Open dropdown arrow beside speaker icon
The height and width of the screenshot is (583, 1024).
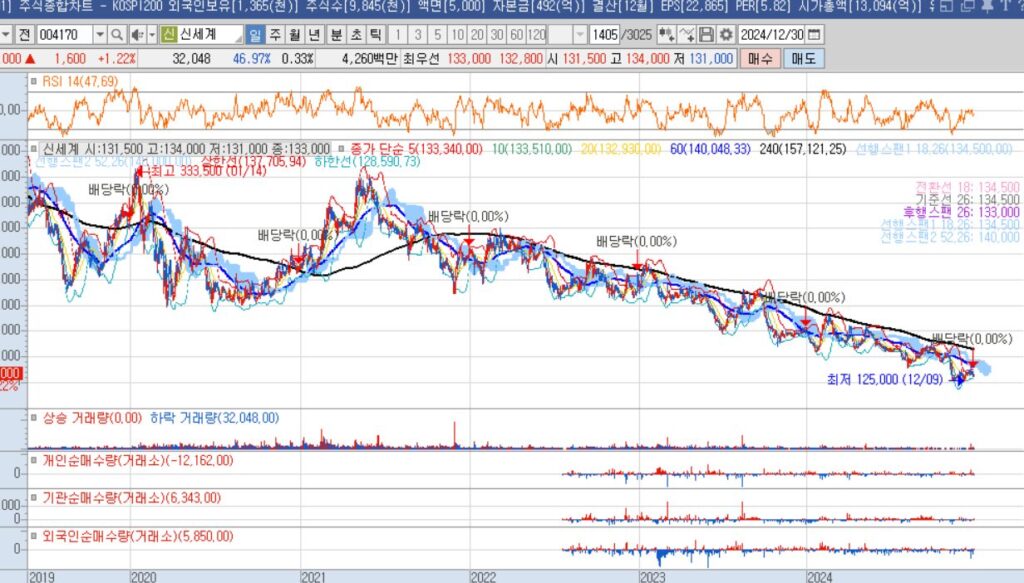[151, 34]
